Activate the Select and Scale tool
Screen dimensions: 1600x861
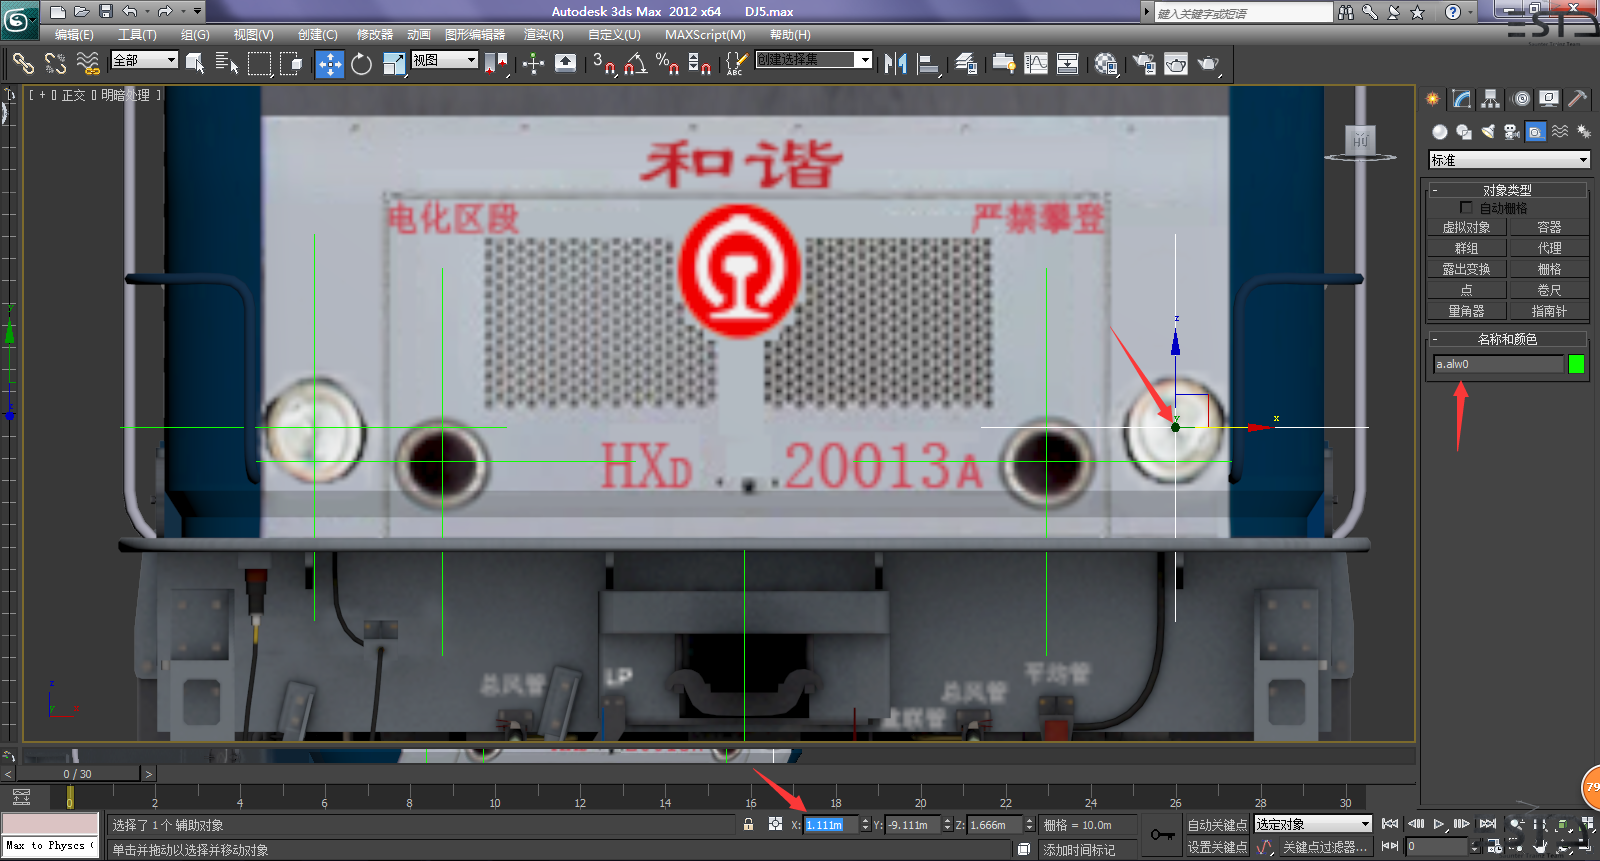pos(394,63)
